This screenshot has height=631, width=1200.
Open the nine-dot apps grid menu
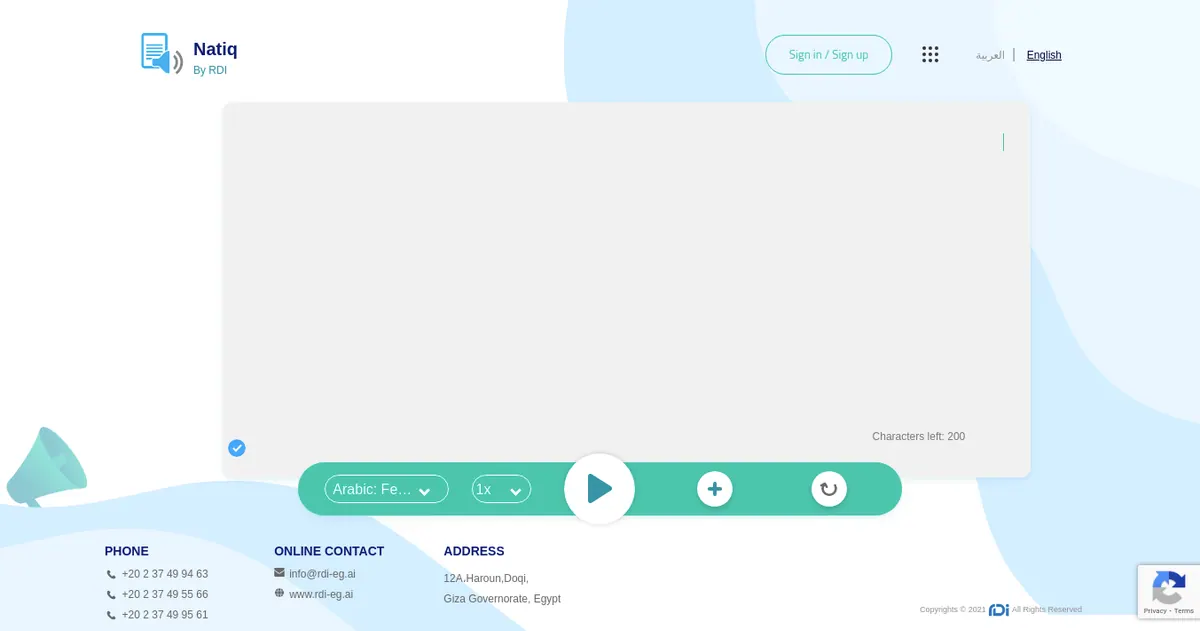[930, 55]
